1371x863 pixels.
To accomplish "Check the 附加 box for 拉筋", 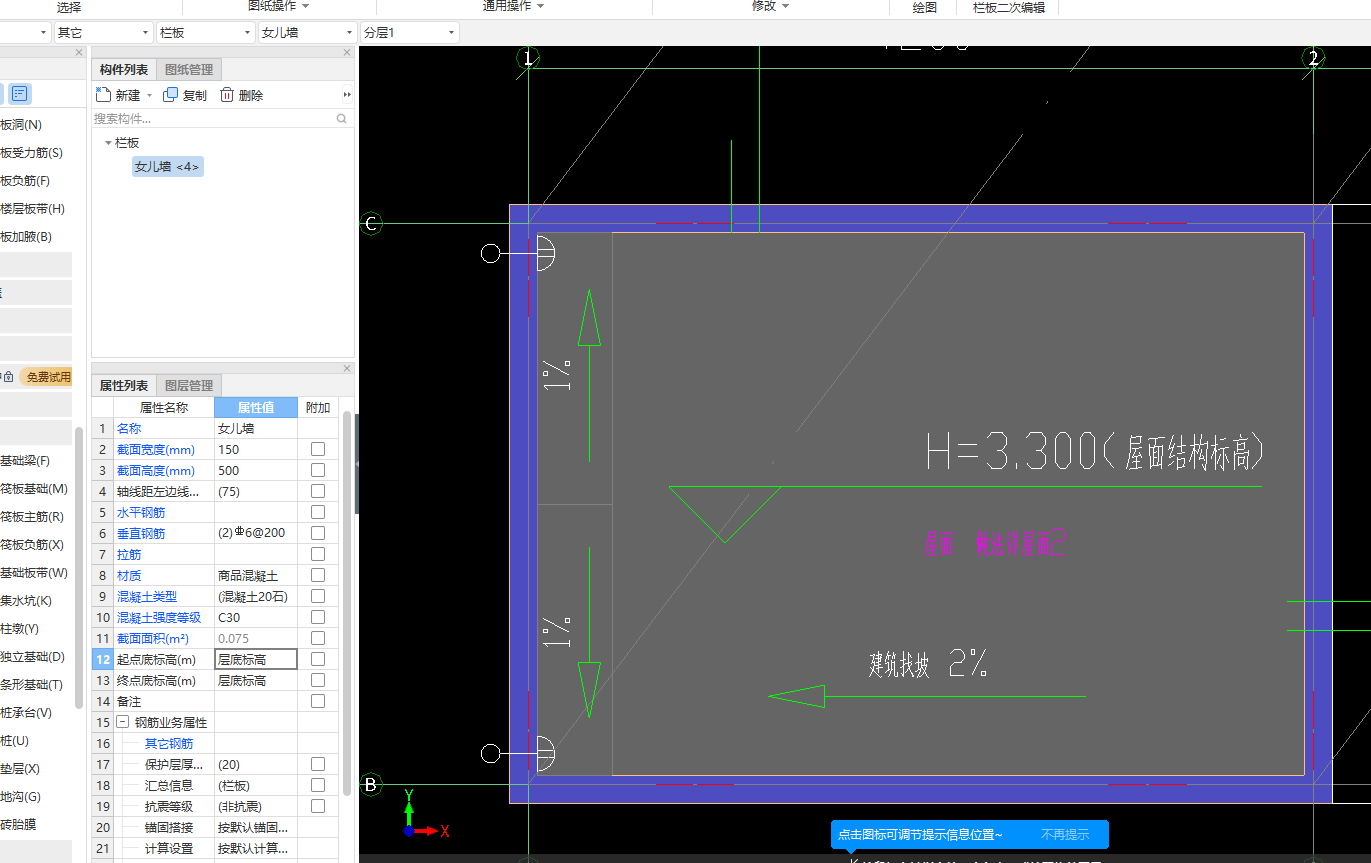I will (x=318, y=554).
